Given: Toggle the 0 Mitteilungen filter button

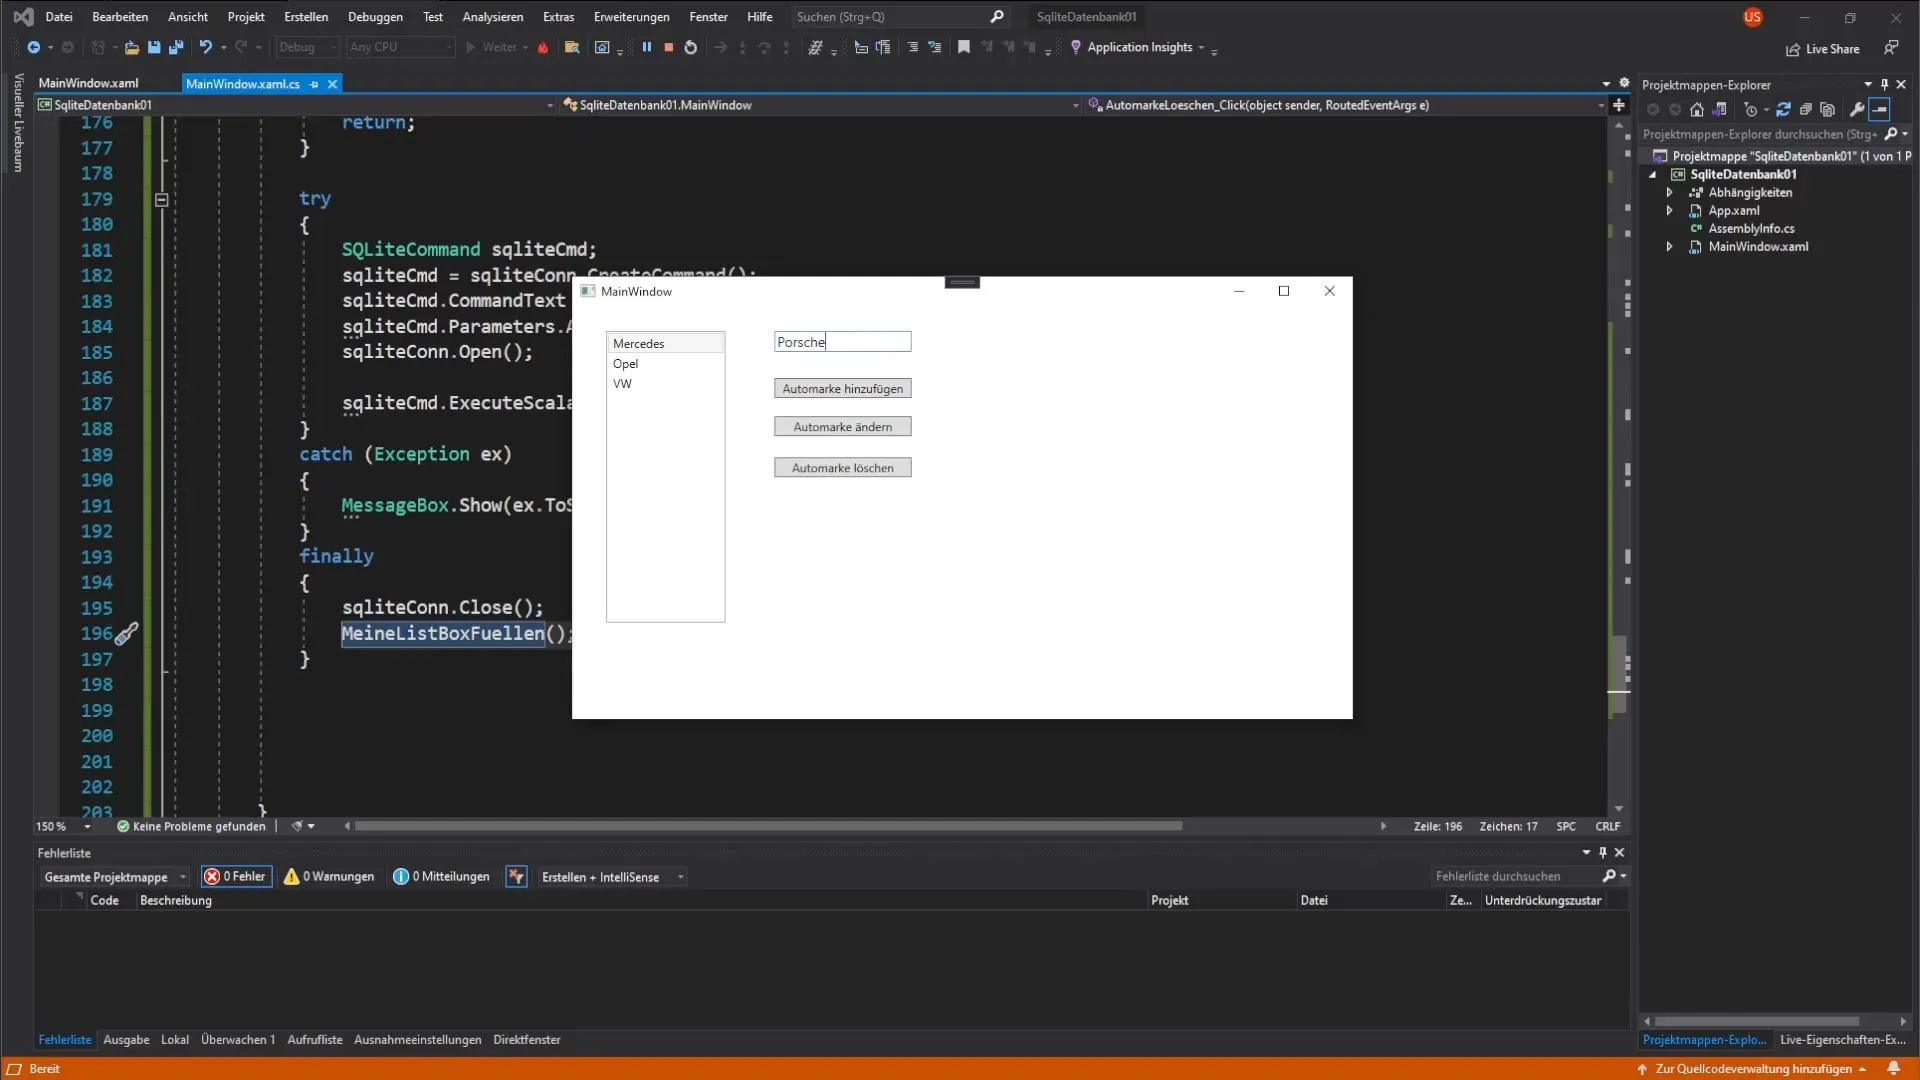Looking at the screenshot, I should [x=441, y=877].
